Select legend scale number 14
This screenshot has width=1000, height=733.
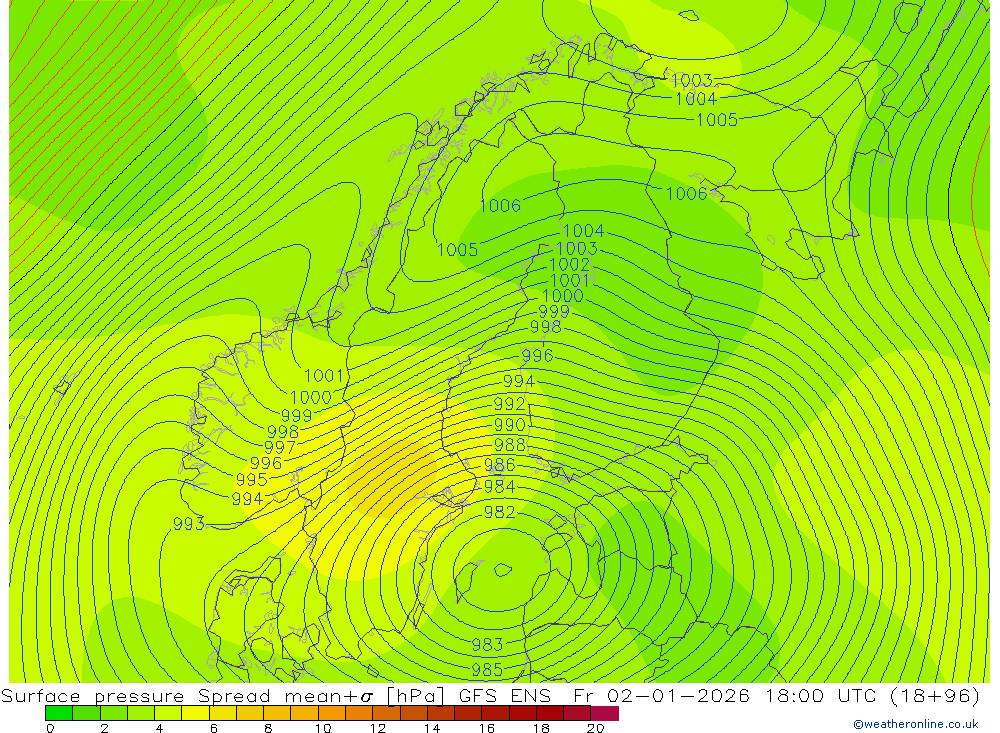pos(432,728)
